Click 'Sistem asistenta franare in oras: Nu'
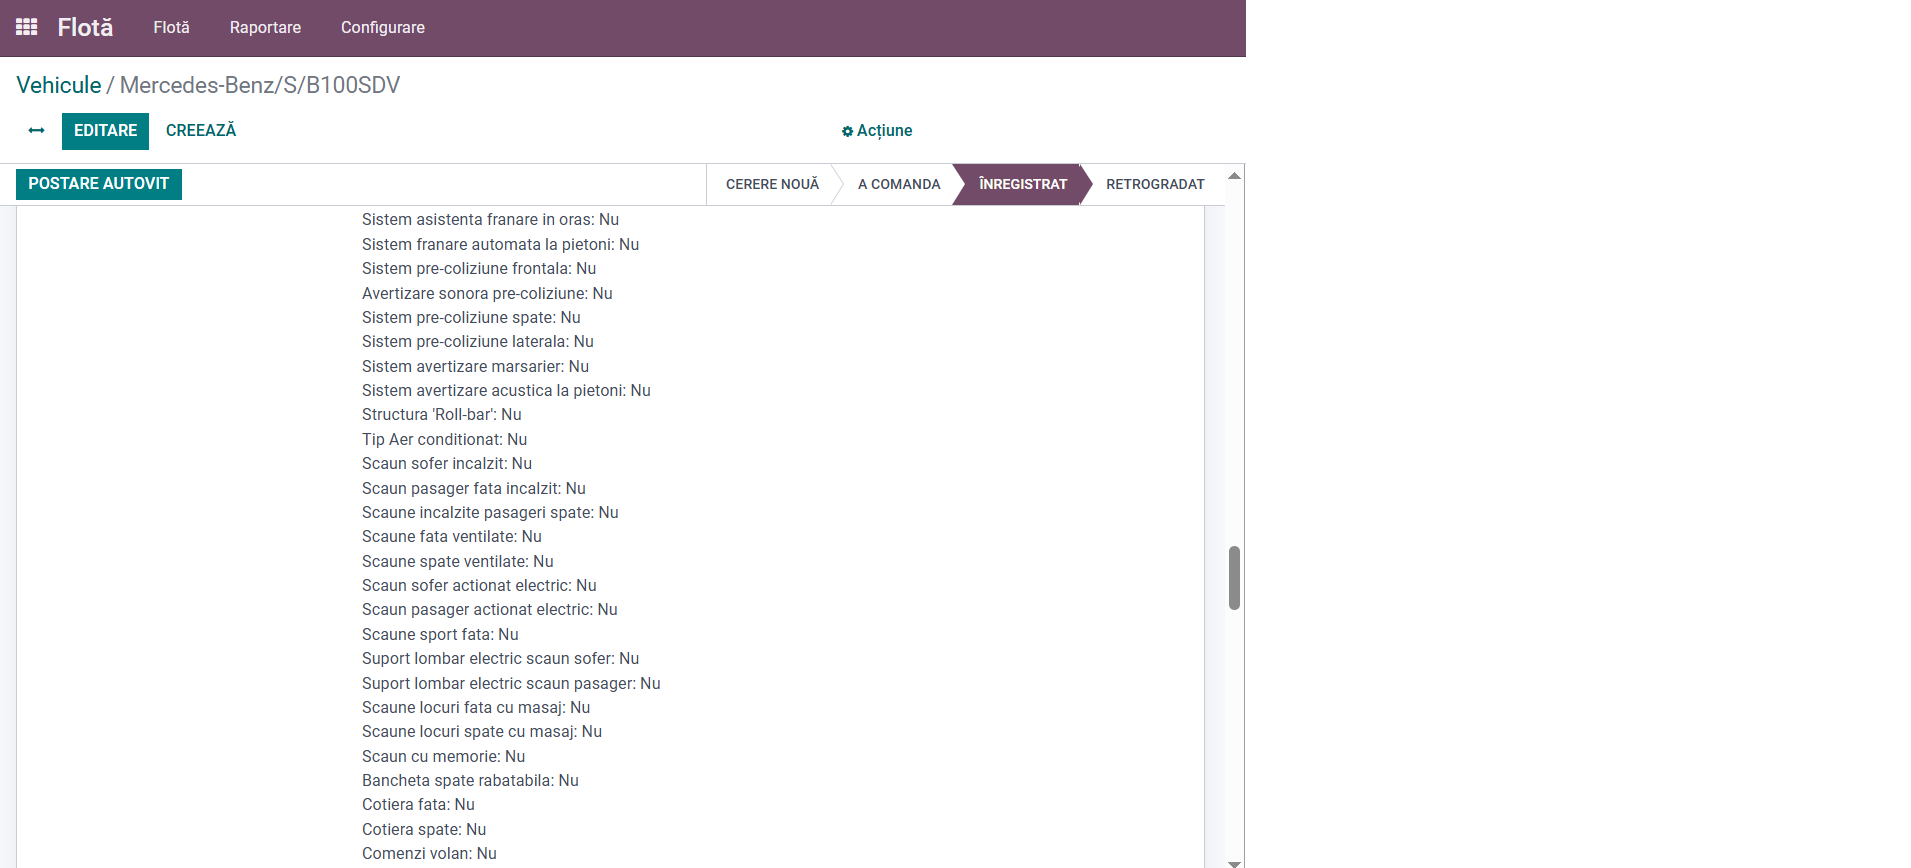This screenshot has height=868, width=1911. click(490, 220)
